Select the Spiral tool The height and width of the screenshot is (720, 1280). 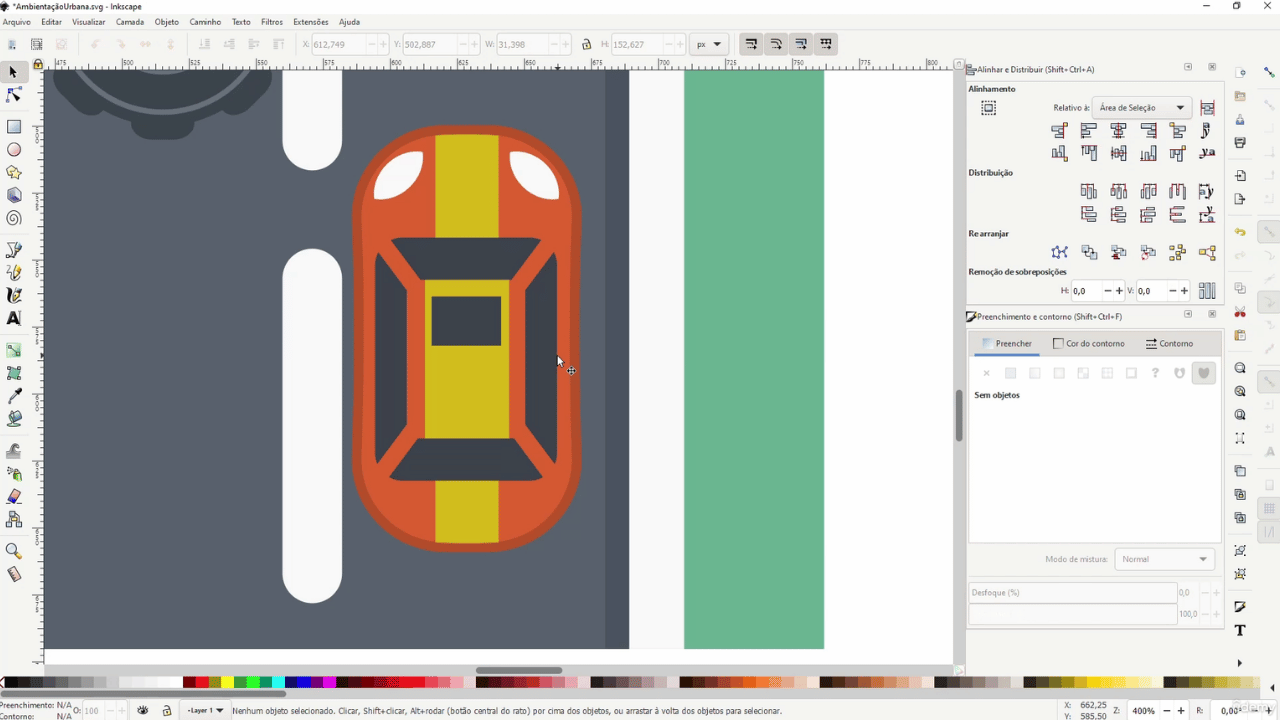14,218
